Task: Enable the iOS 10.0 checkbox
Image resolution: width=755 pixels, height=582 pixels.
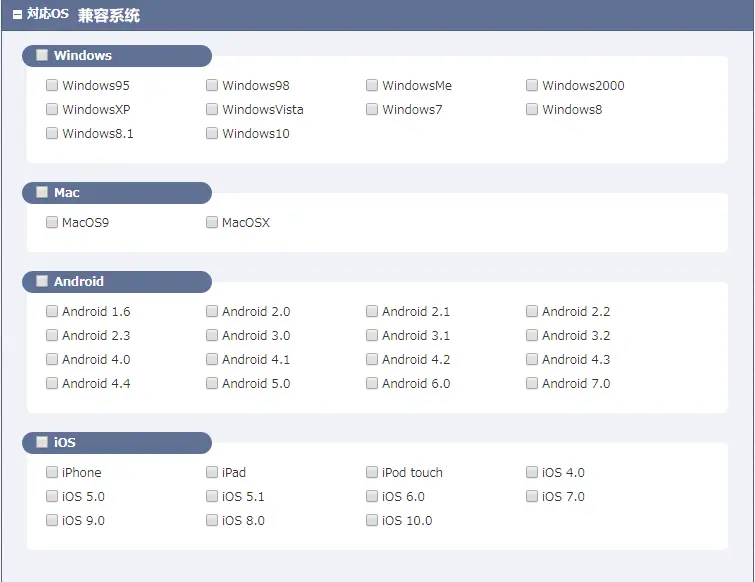Action: coord(372,521)
